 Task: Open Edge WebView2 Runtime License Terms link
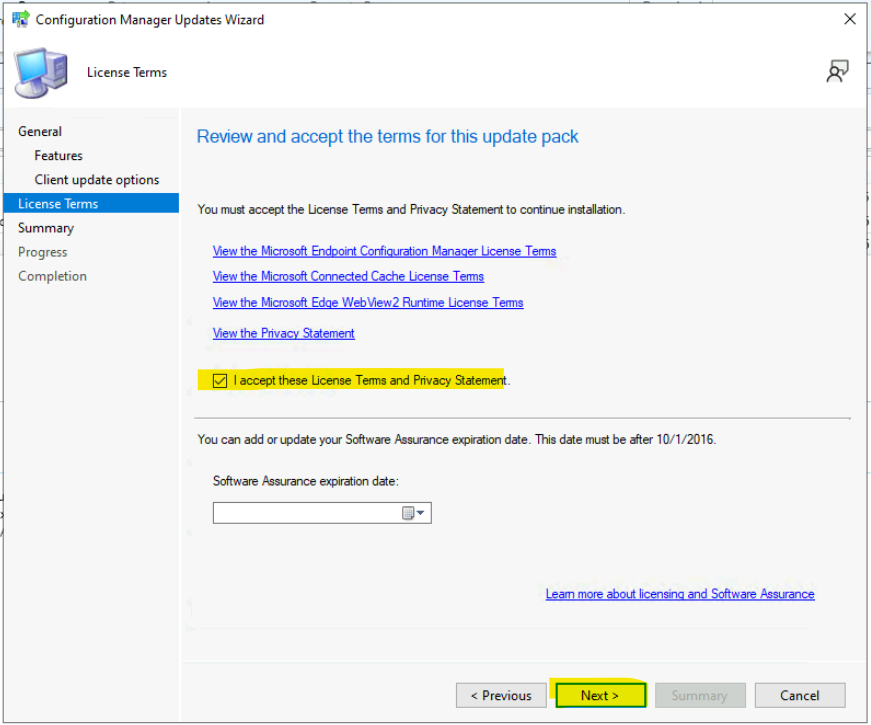coord(368,303)
